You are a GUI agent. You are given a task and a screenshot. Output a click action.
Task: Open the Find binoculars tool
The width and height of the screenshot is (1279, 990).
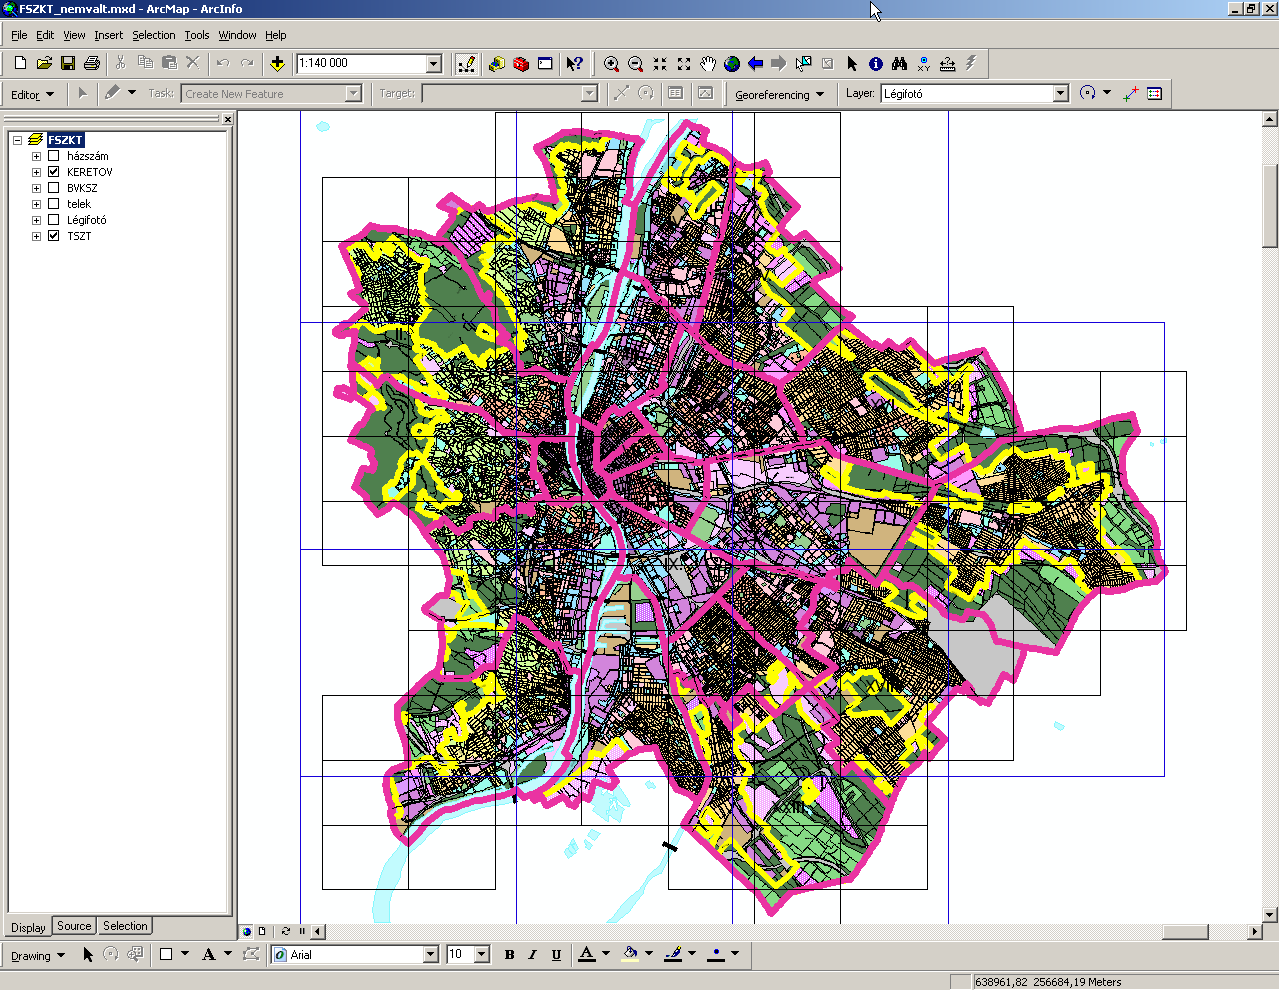click(900, 63)
